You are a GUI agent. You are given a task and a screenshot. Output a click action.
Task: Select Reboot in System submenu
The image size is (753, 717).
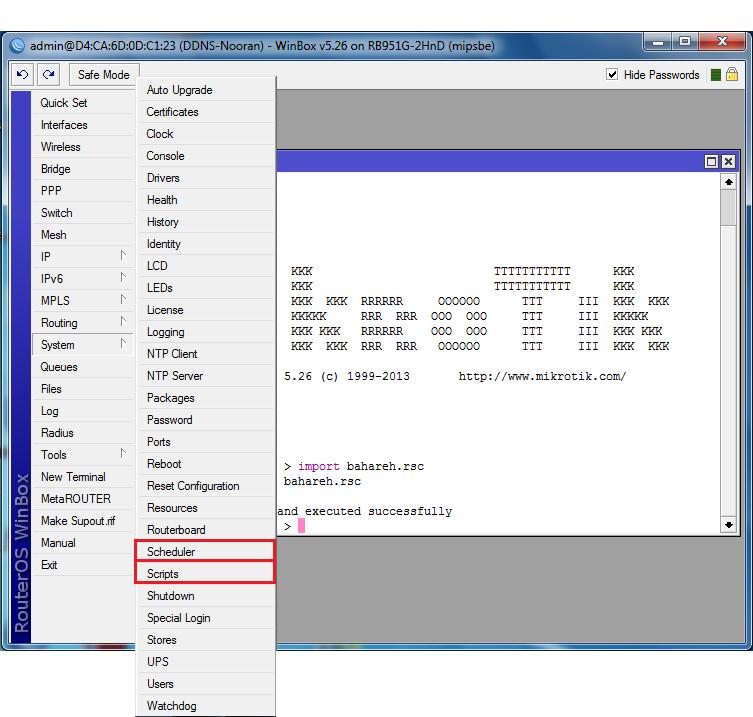[206, 464]
